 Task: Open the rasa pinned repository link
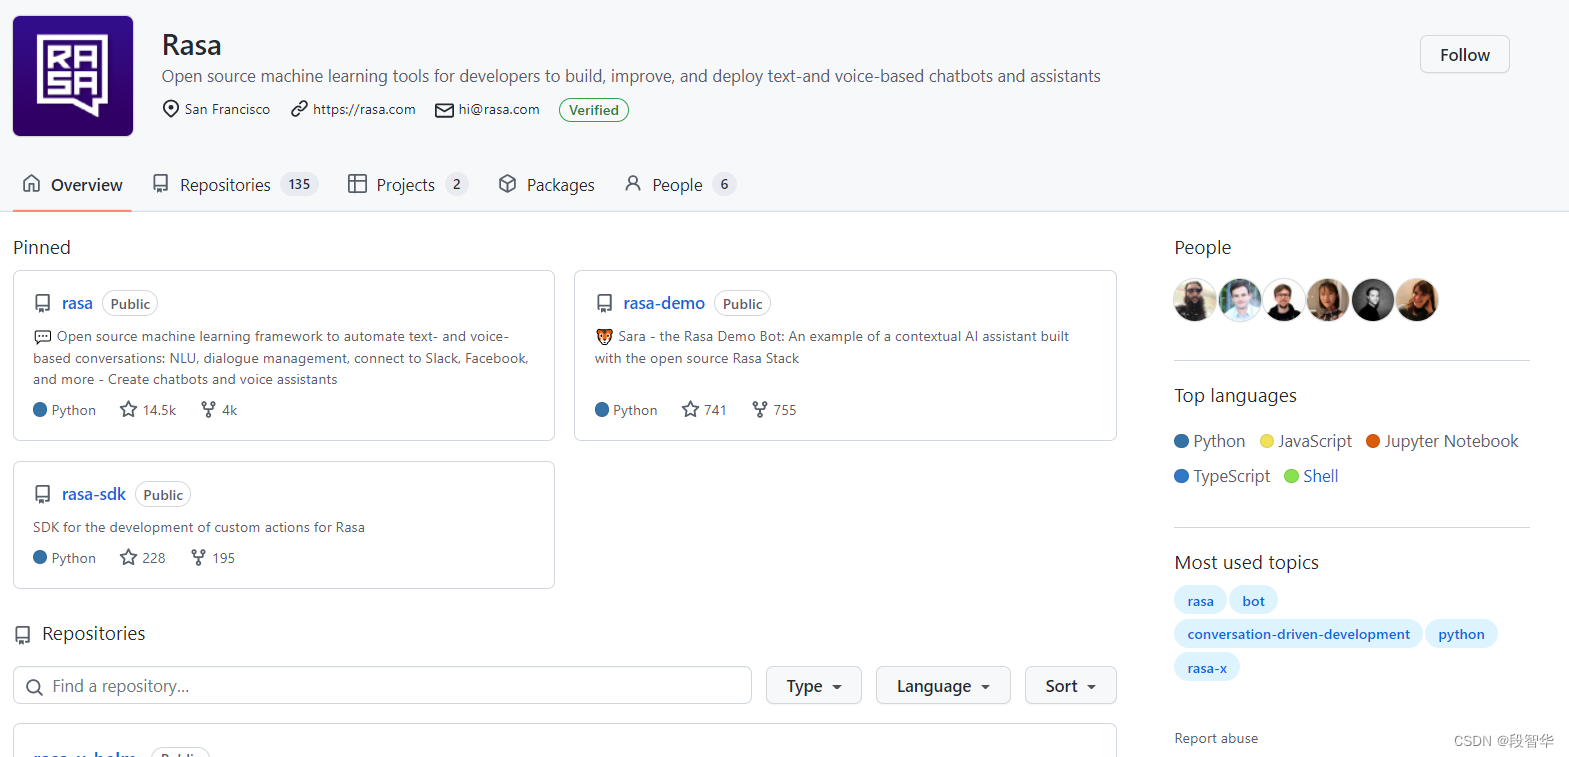coord(77,303)
